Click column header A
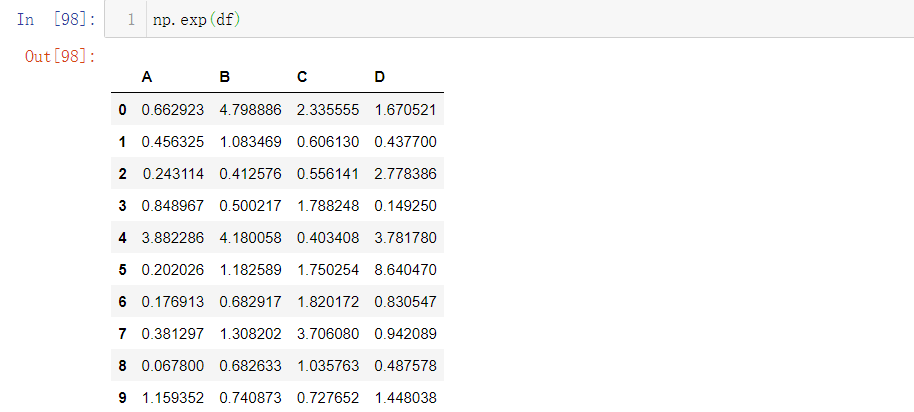Image resolution: width=914 pixels, height=412 pixels. [147, 77]
